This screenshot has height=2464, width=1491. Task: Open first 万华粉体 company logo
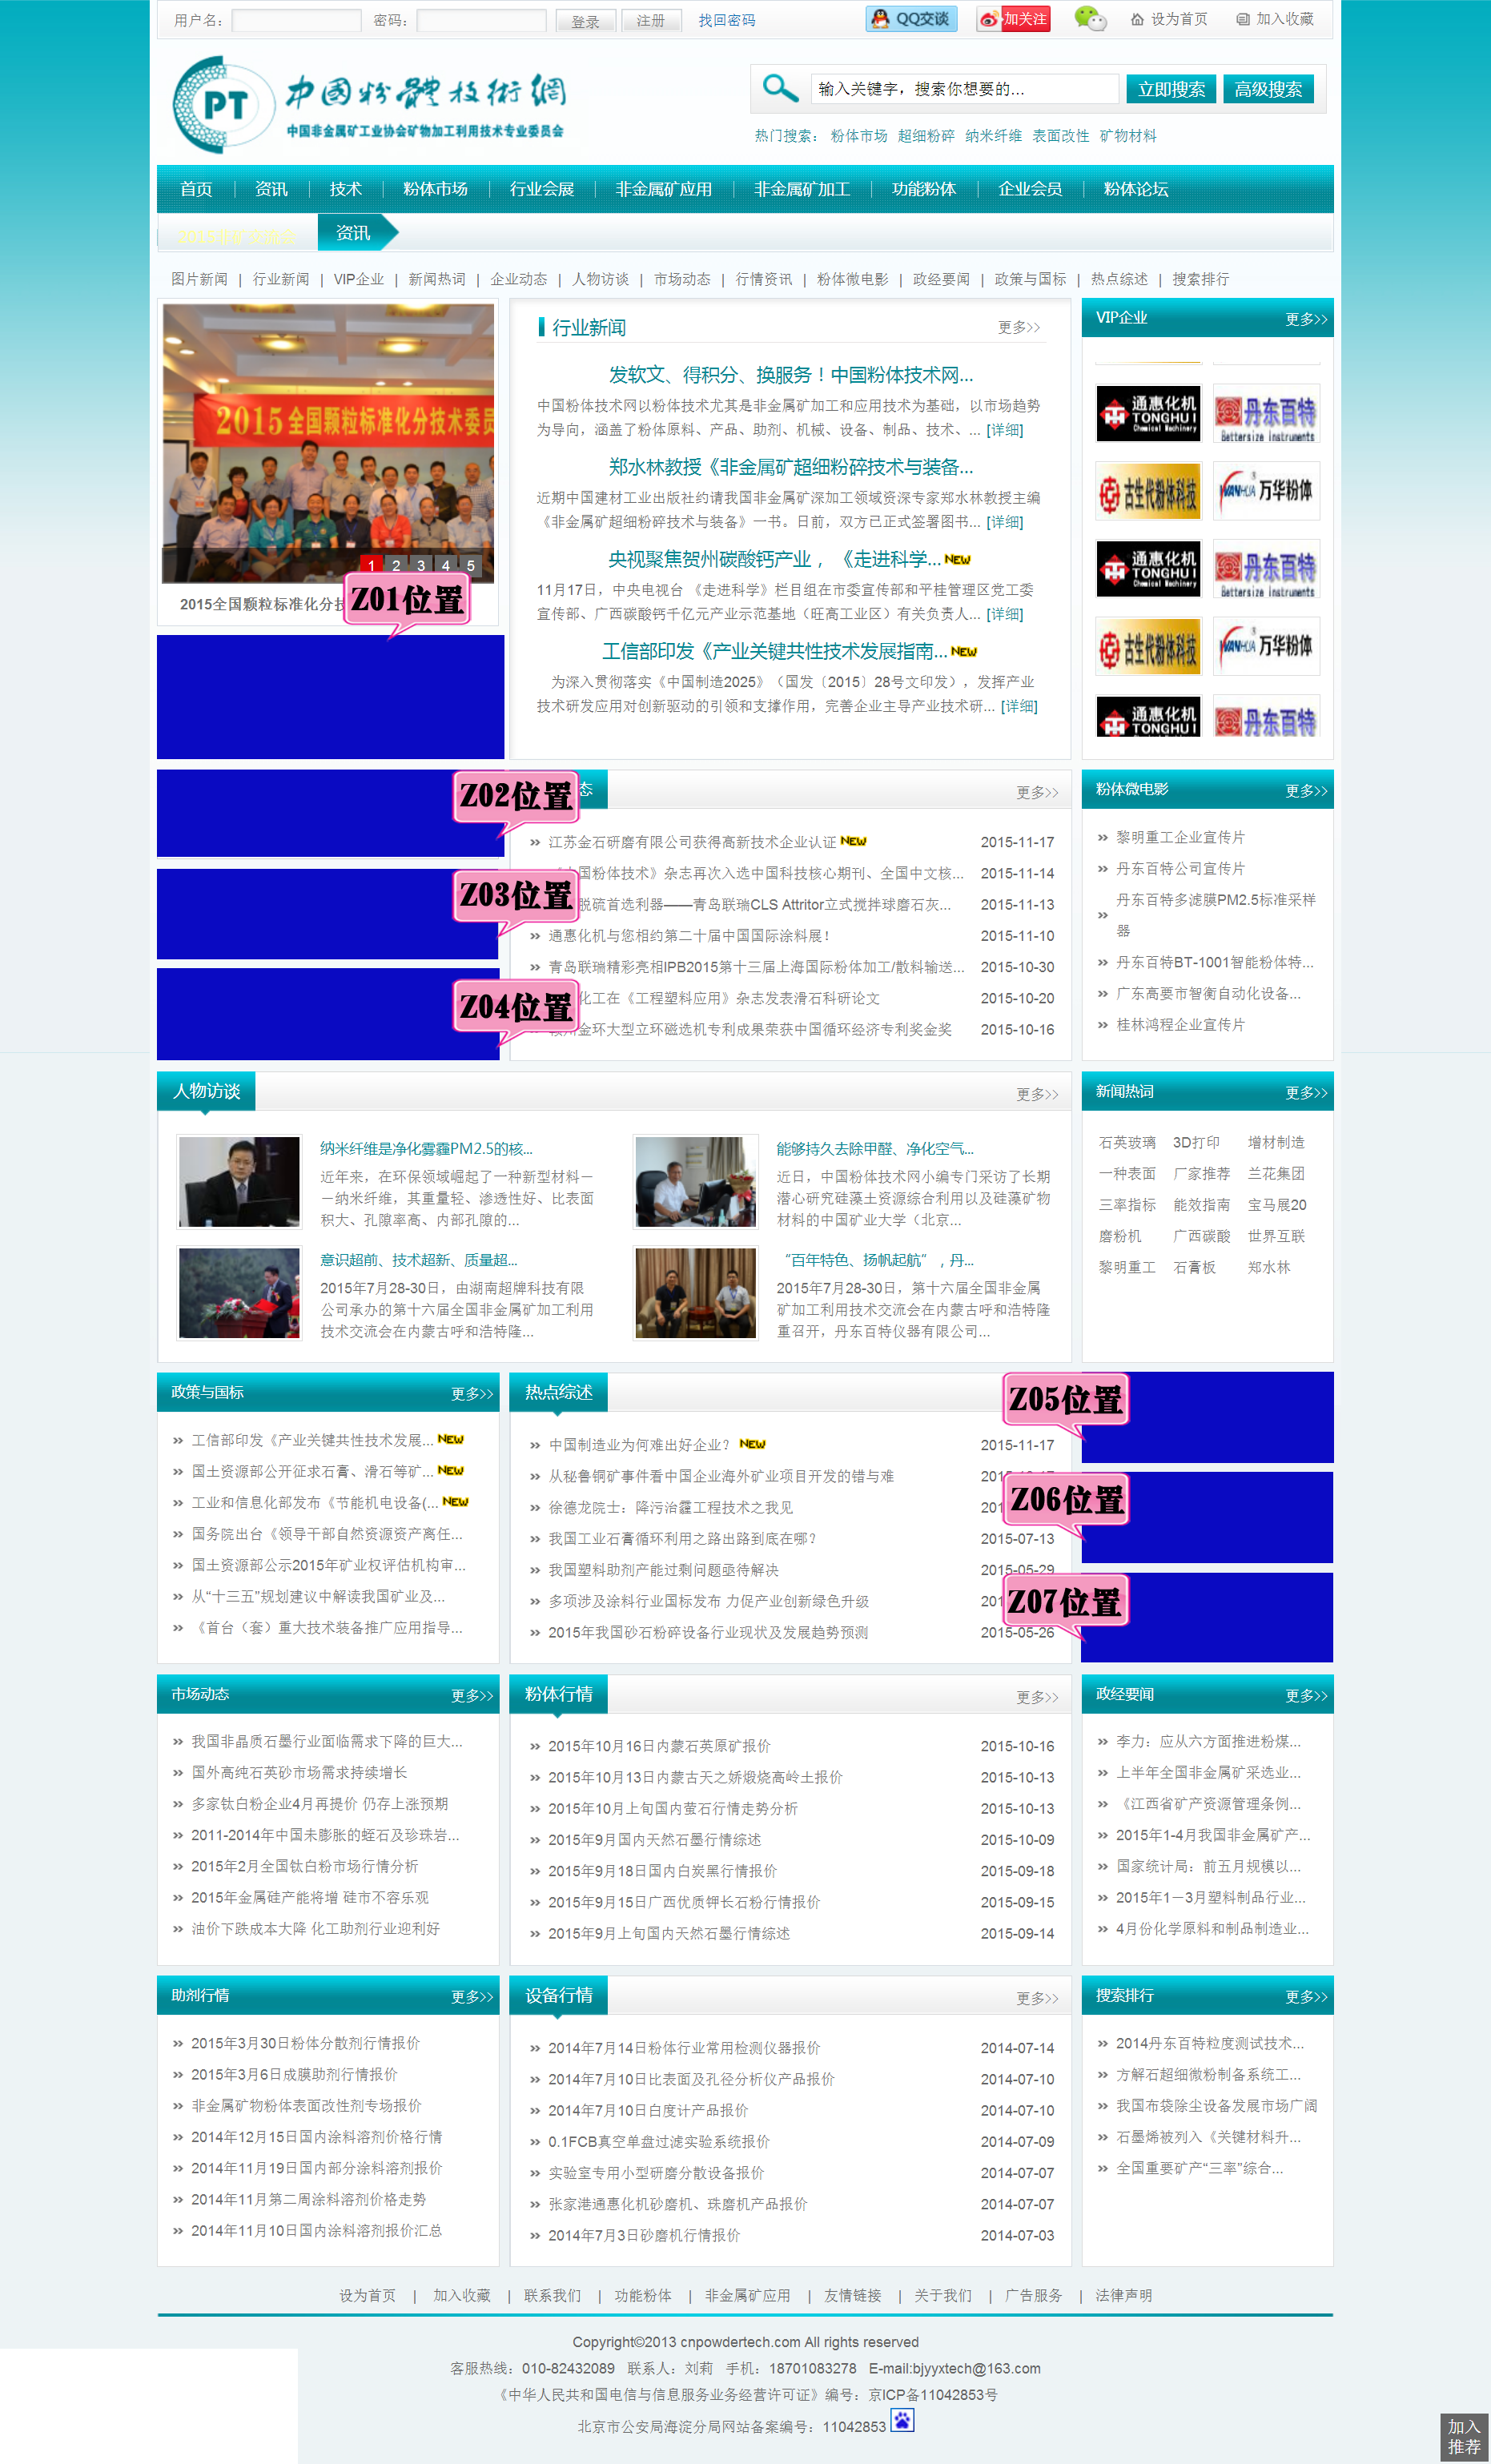[x=1266, y=491]
